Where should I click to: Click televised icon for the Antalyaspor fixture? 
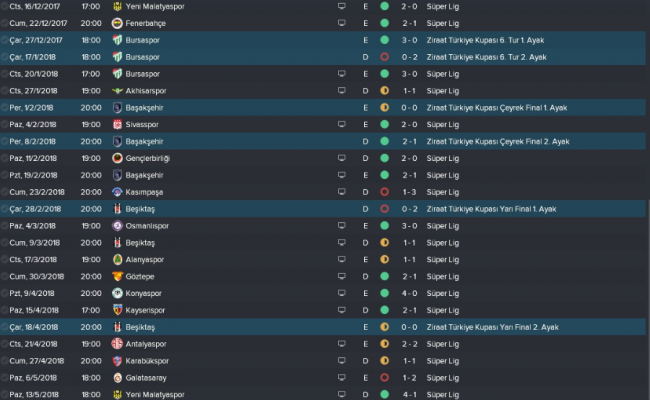click(341, 344)
